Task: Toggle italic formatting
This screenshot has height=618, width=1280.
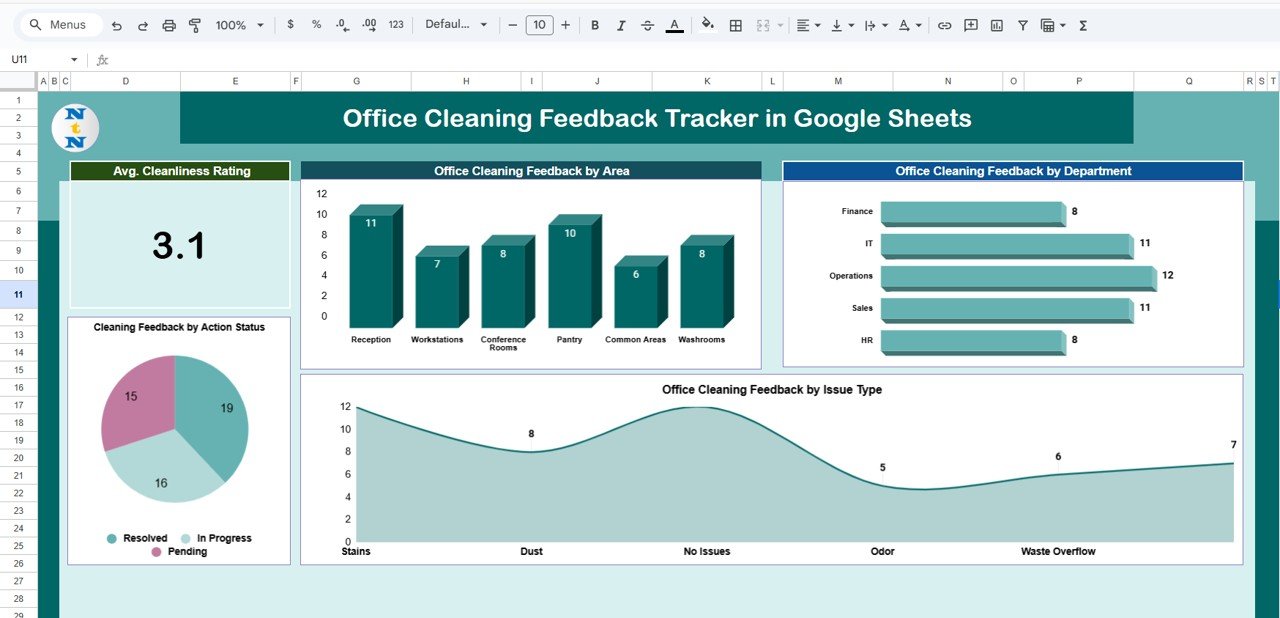Action: pos(620,24)
